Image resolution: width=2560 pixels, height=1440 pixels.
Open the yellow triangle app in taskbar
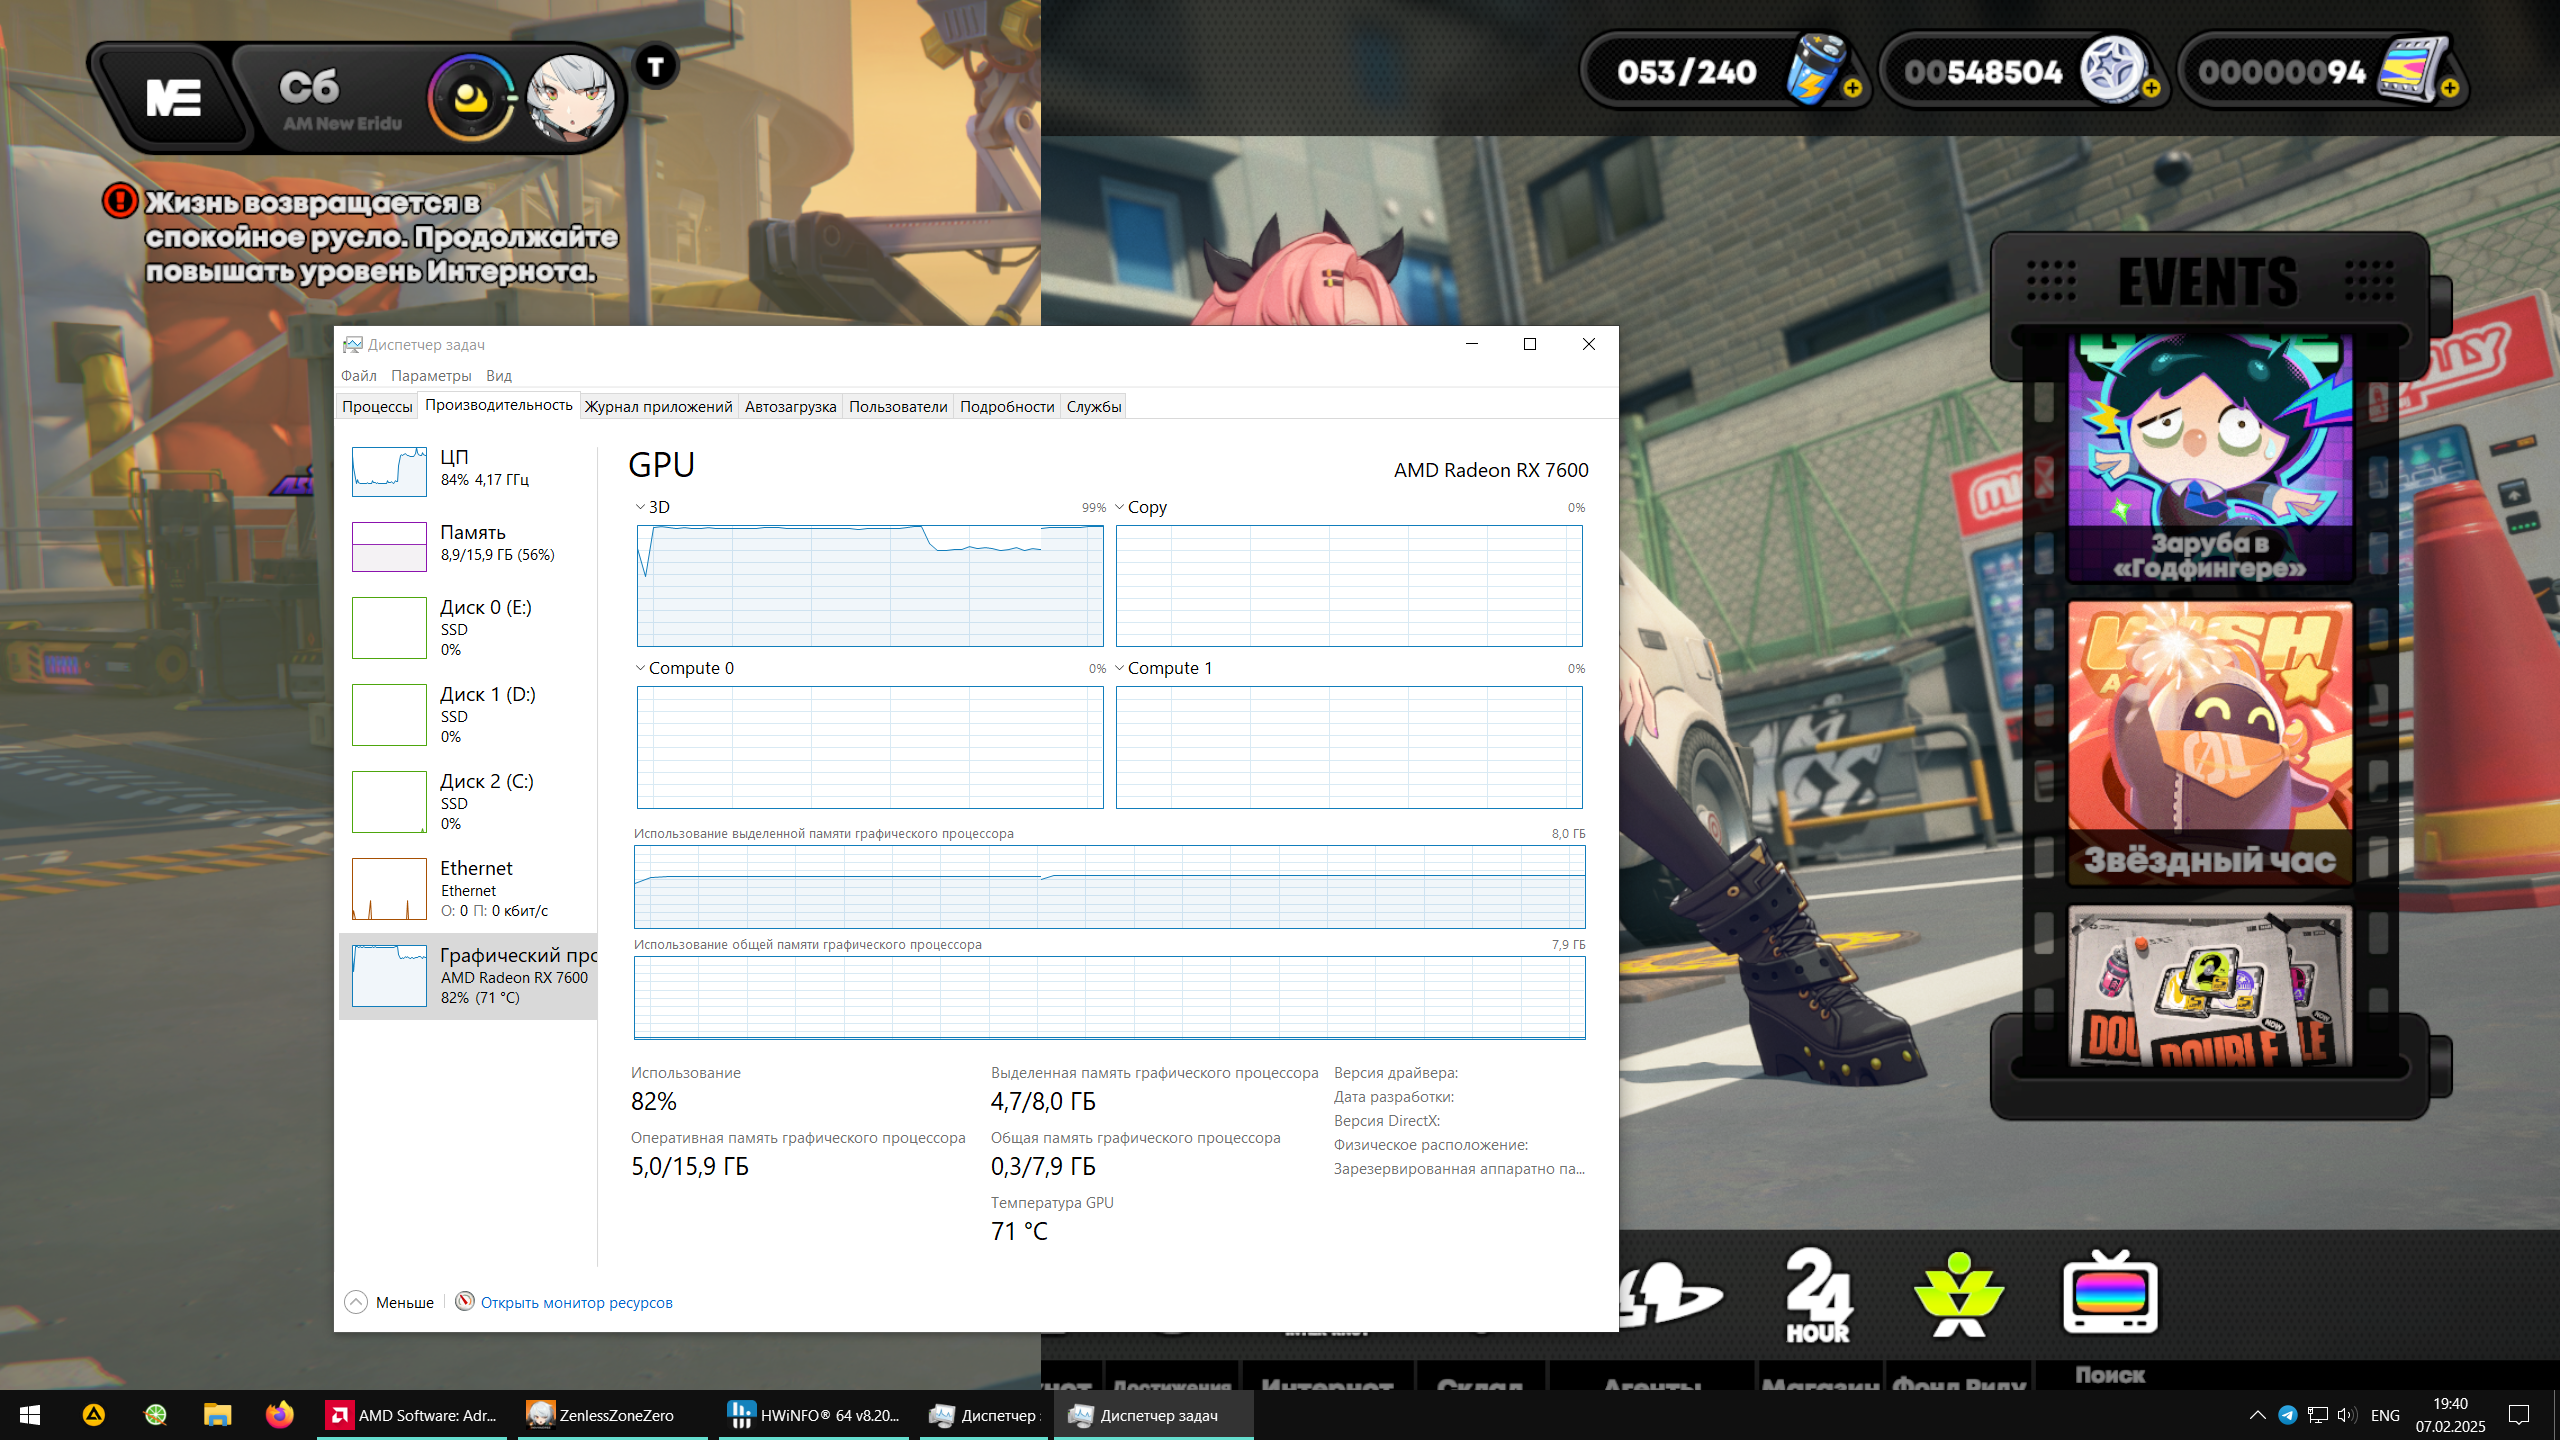click(93, 1415)
